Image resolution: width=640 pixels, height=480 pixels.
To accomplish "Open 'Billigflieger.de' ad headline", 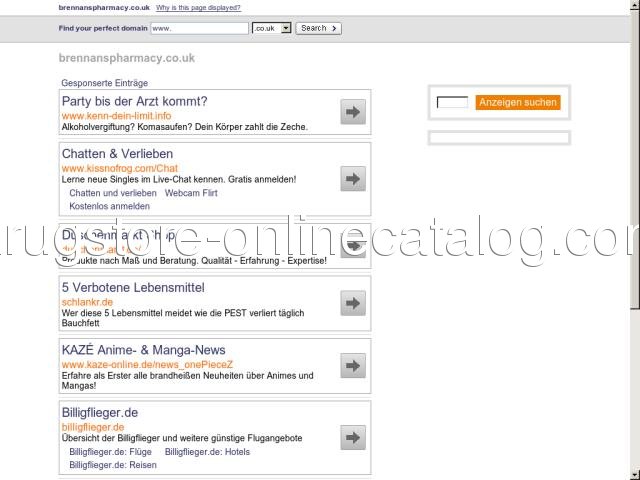I will coord(100,413).
